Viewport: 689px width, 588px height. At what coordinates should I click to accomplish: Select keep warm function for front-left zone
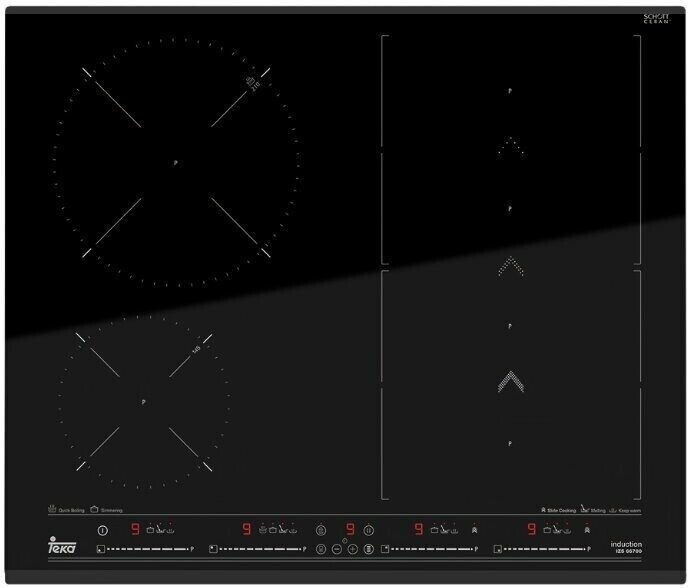pyautogui.click(x=170, y=531)
